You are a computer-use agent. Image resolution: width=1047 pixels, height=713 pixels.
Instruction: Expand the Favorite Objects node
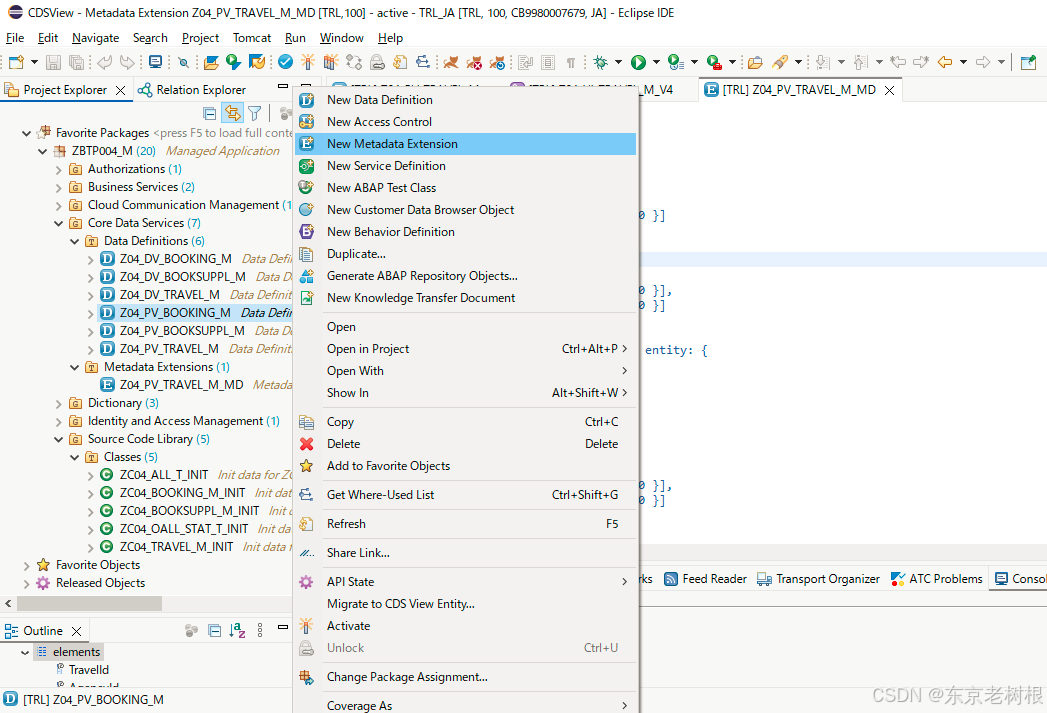(x=27, y=565)
